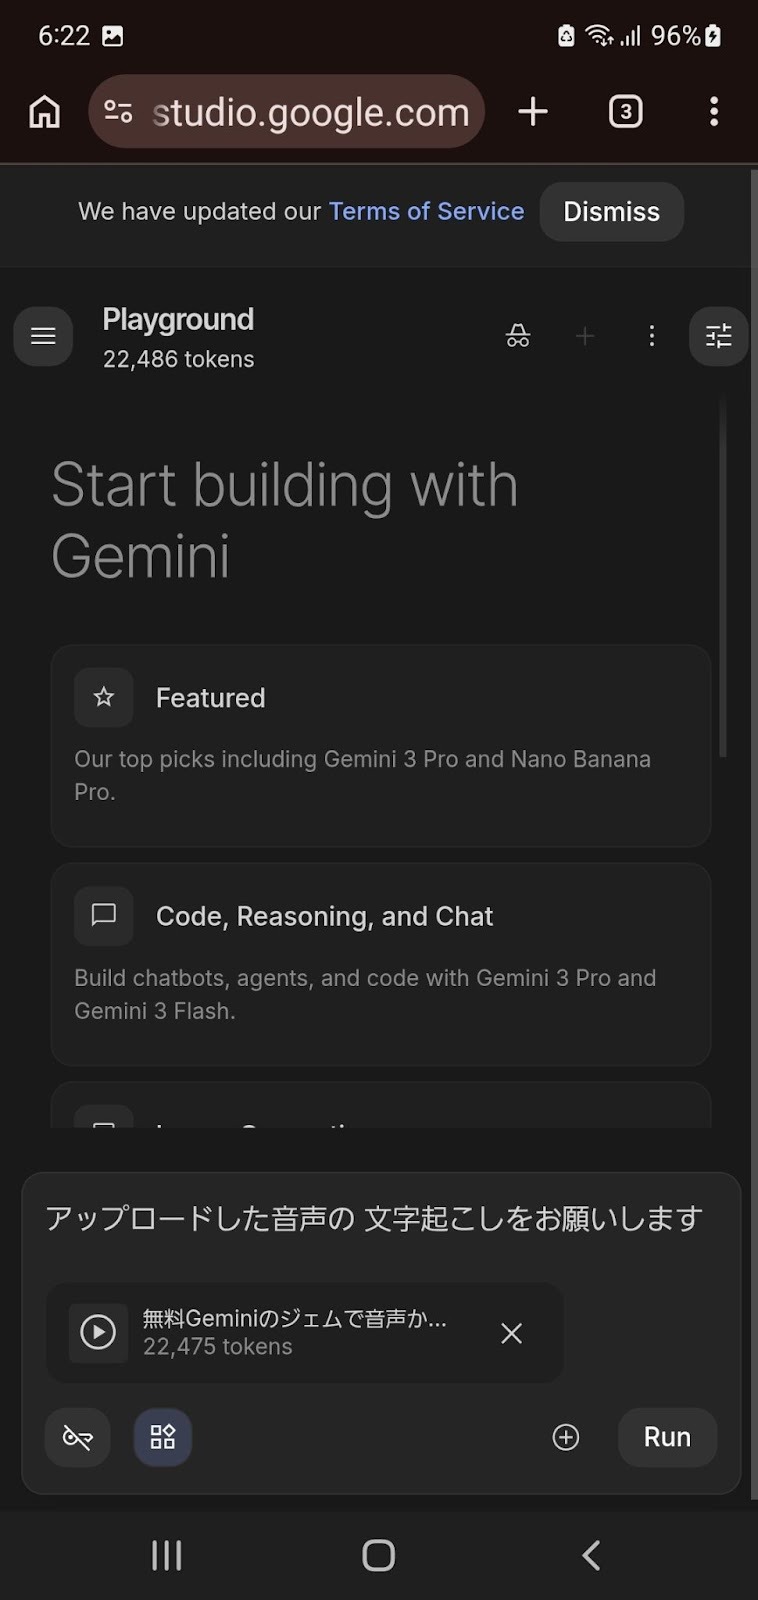Toggle incognito temporary chat mode

point(518,336)
